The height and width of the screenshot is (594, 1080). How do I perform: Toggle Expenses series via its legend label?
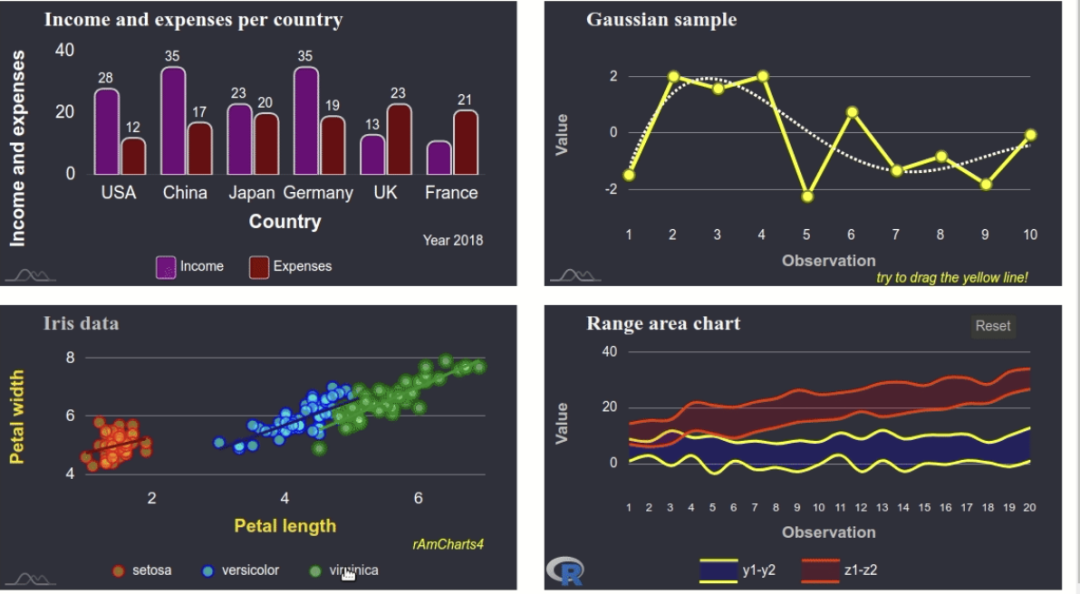click(x=302, y=267)
